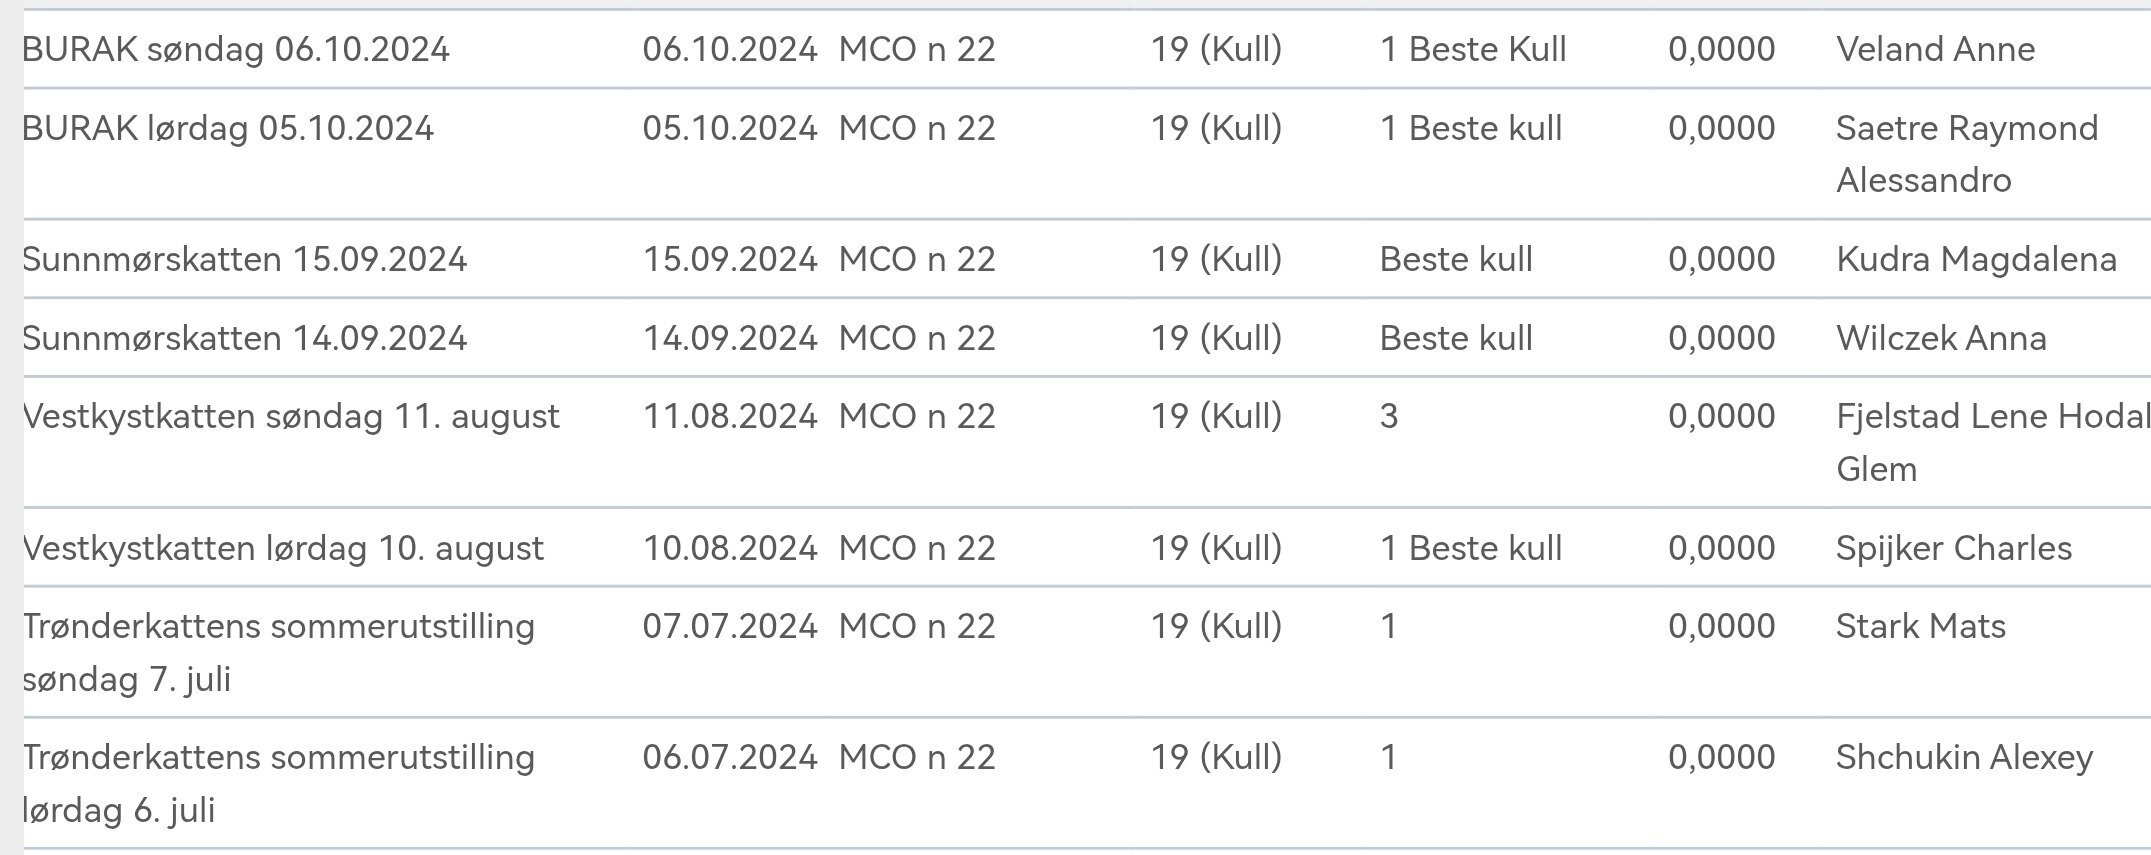Click judge Saetre Raymond Alessandro
Screen dimensions: 2151x855
click(1966, 154)
